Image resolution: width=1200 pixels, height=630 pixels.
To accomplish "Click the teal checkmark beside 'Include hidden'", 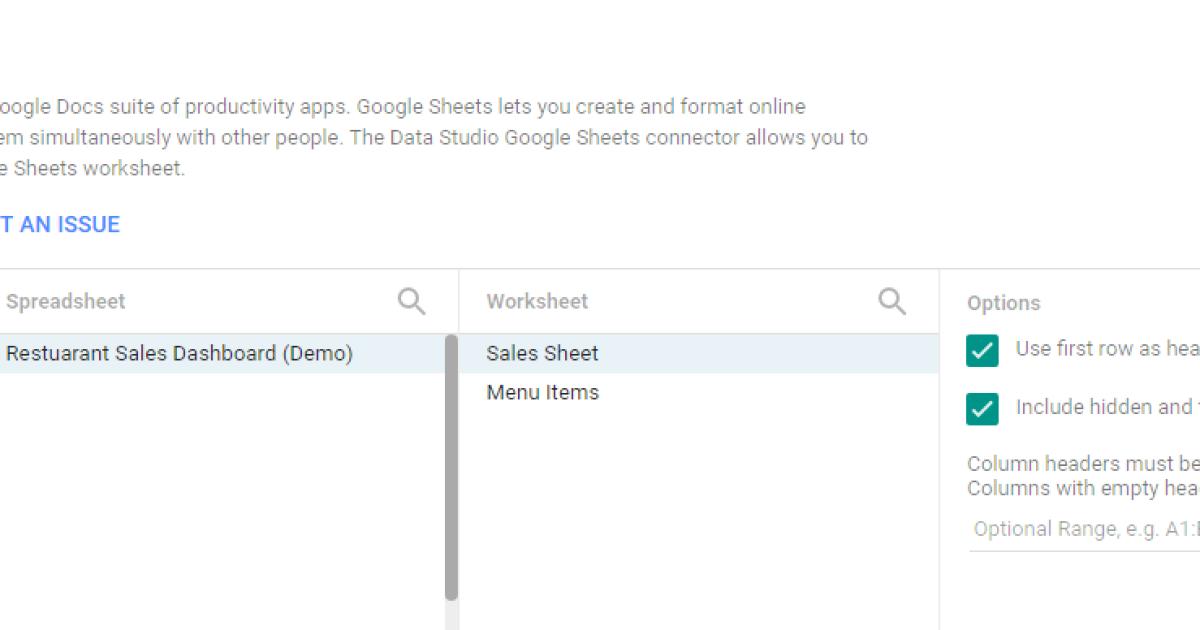I will click(982, 410).
